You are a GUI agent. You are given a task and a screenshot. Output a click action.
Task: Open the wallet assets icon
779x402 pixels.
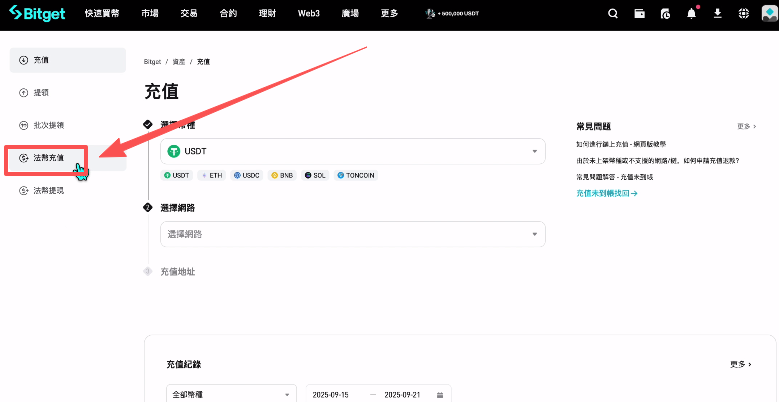640,14
